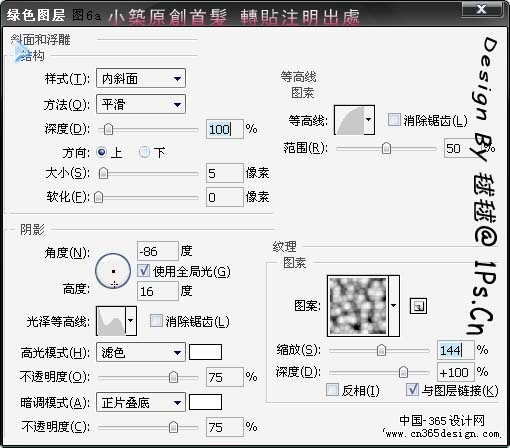510x448 pixels.
Task: Click the shadow mode color swatch
Action: coord(205,402)
